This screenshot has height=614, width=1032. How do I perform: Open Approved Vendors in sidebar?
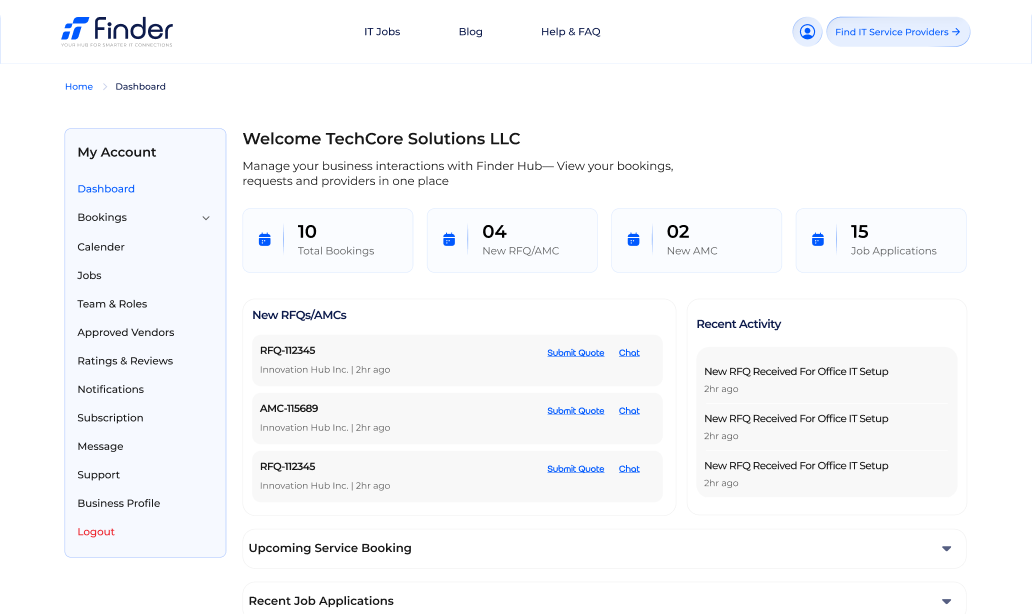[126, 332]
